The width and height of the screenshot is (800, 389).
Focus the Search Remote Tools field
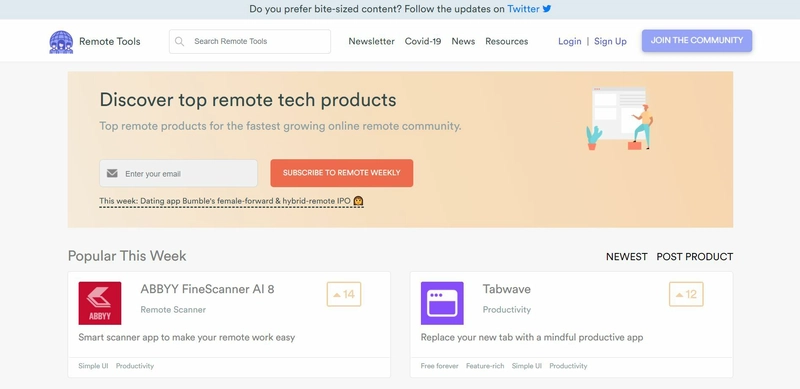pos(250,41)
